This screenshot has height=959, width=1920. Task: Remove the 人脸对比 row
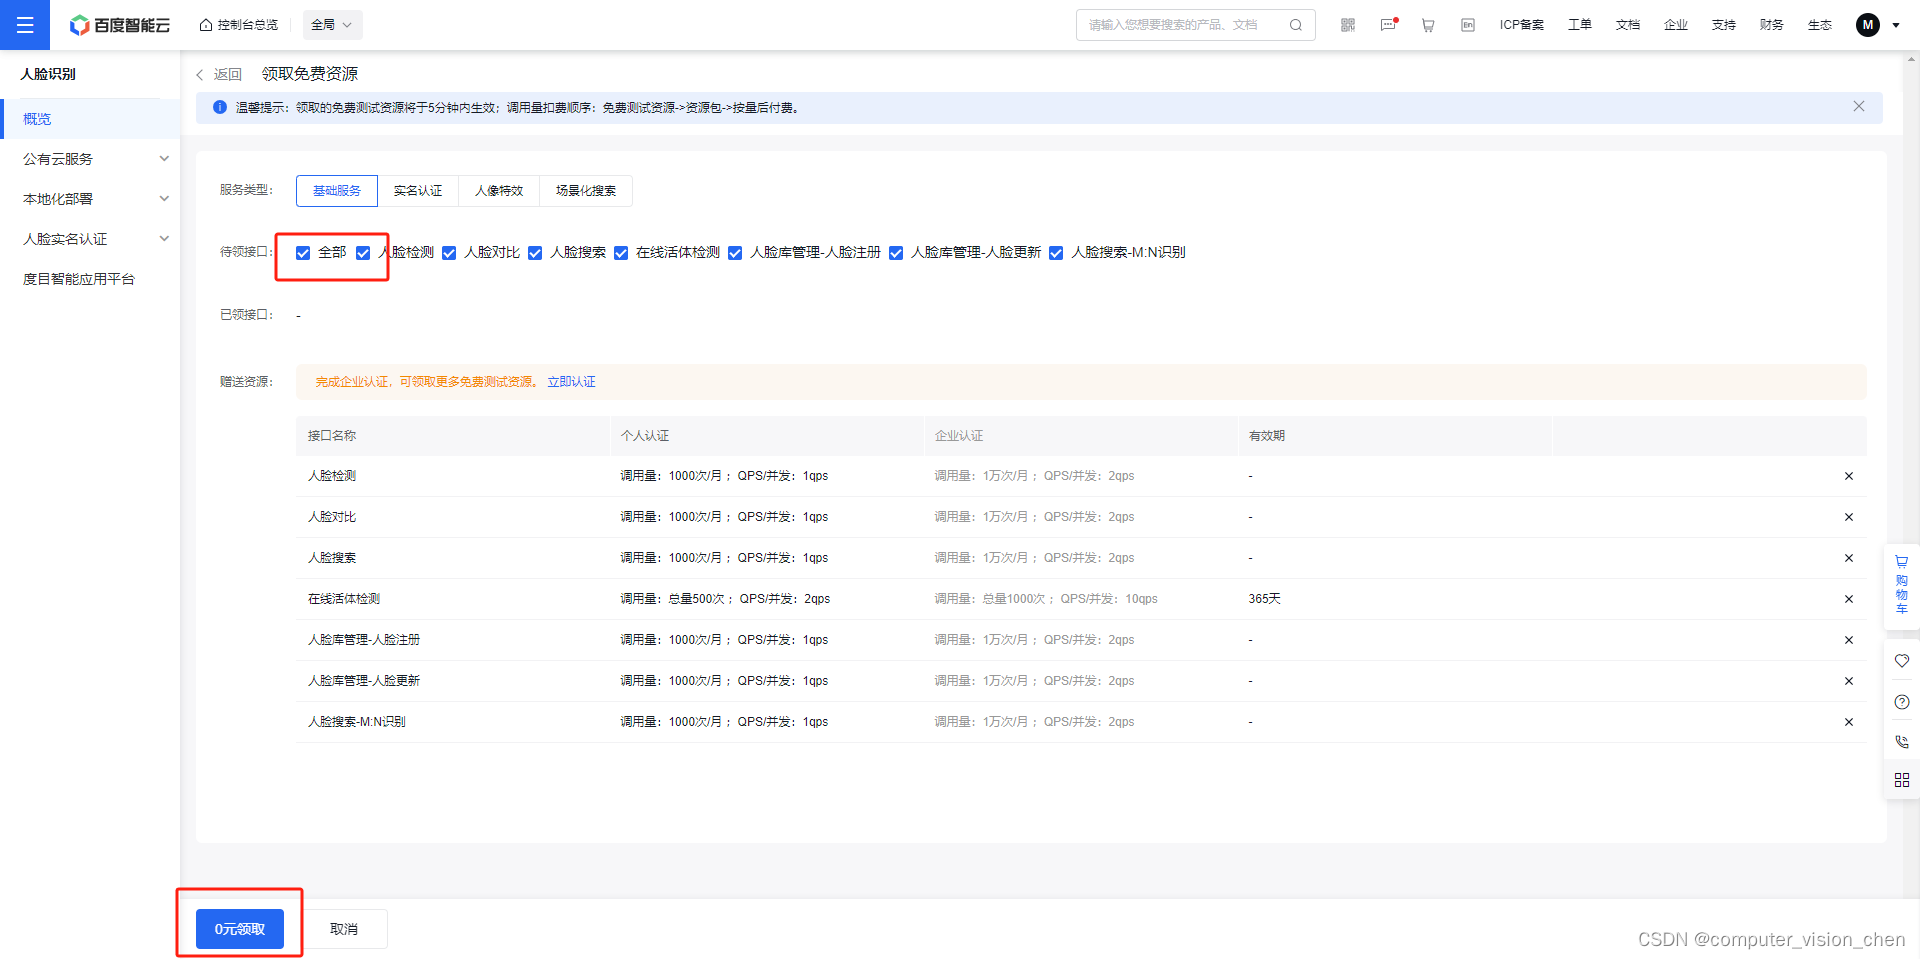tap(1849, 517)
